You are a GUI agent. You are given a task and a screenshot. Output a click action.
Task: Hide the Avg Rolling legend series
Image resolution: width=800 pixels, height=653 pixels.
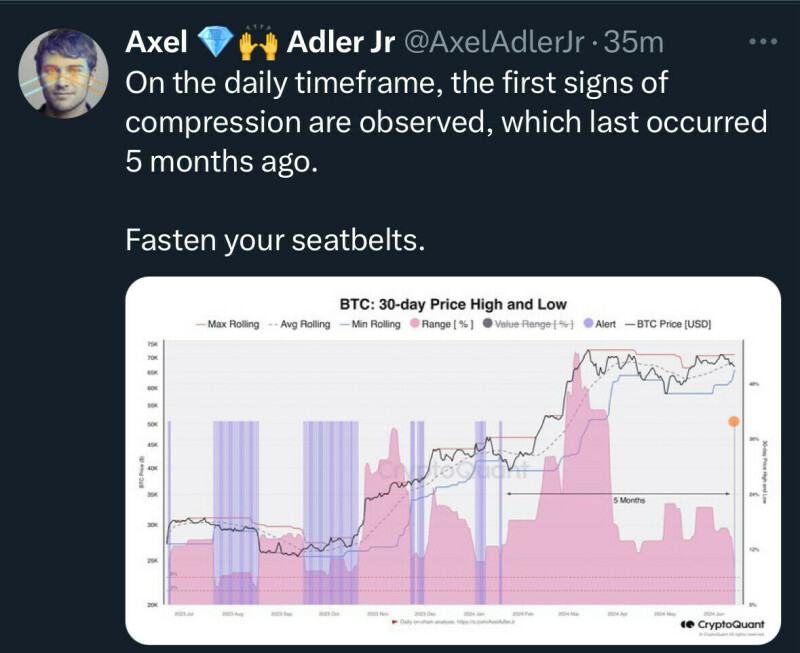299,324
